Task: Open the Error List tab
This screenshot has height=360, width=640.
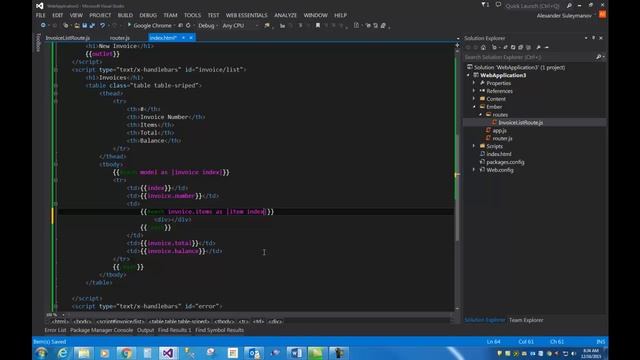Action: pyautogui.click(x=55, y=330)
